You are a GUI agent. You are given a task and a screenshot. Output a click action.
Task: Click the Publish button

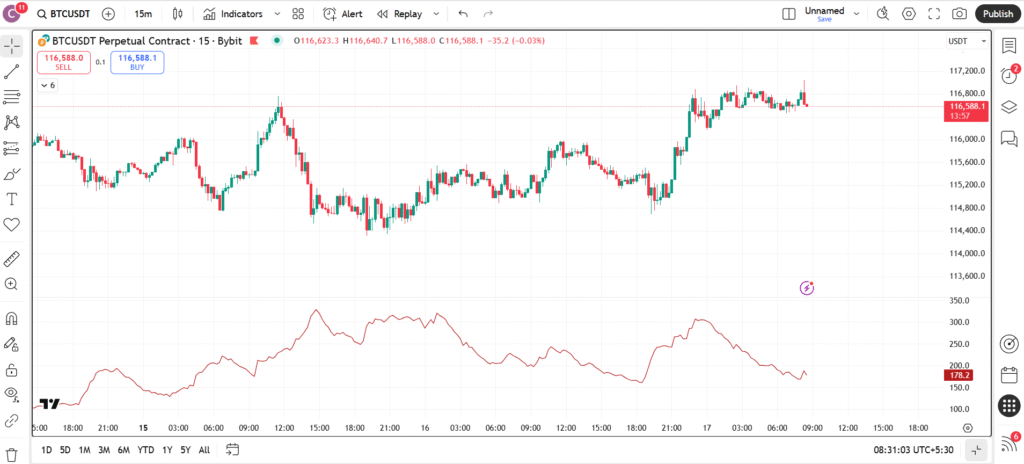(997, 14)
